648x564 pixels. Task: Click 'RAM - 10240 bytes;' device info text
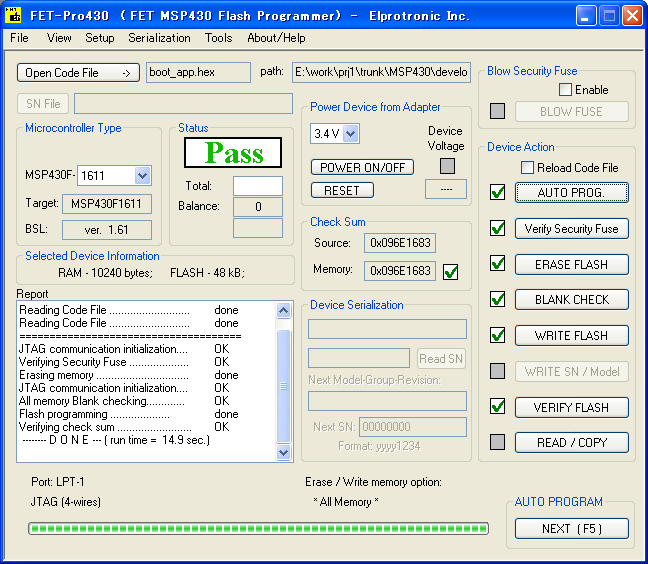[x=105, y=273]
